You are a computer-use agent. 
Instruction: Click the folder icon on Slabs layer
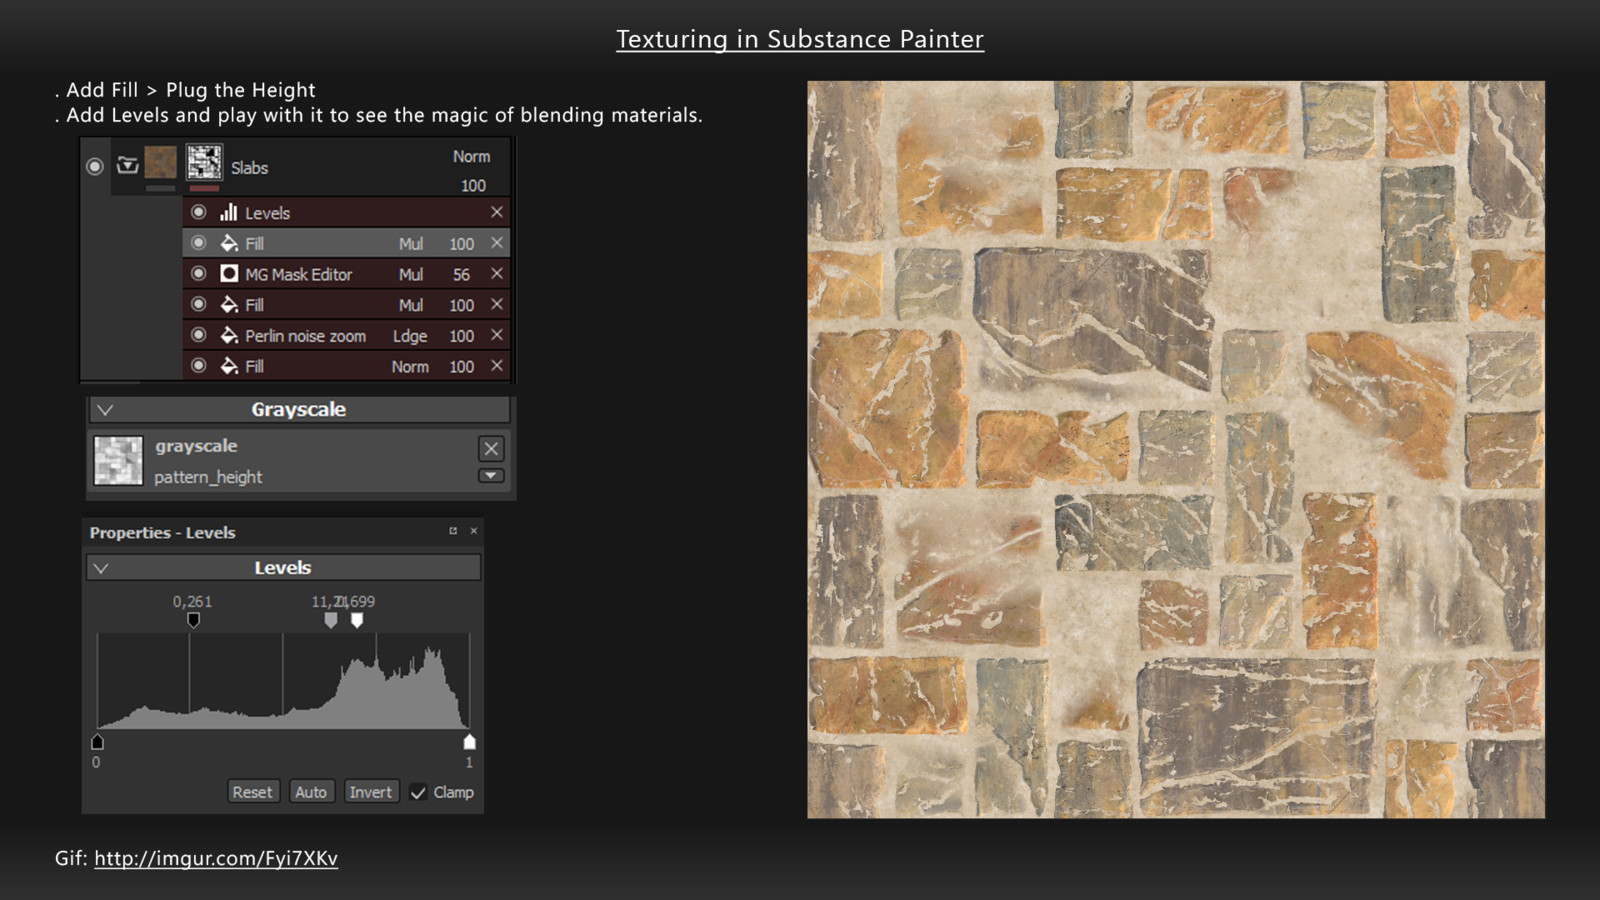(127, 165)
